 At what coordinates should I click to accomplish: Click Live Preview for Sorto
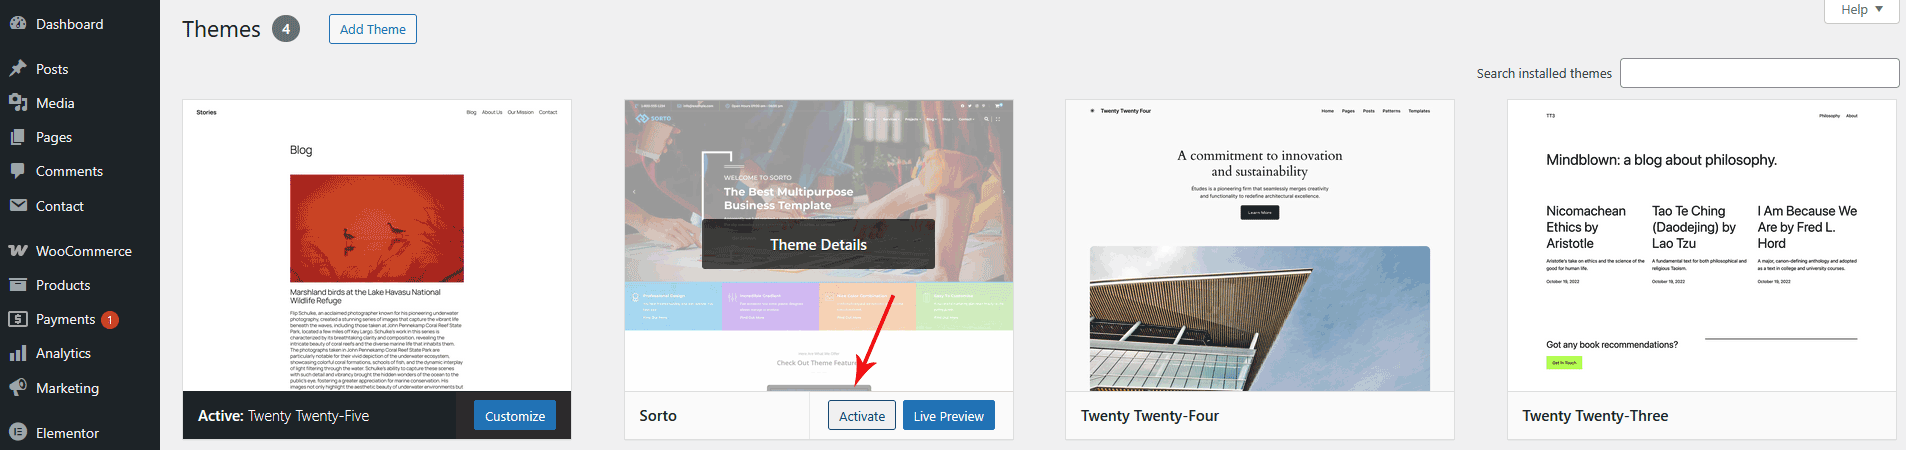pyautogui.click(x=949, y=416)
